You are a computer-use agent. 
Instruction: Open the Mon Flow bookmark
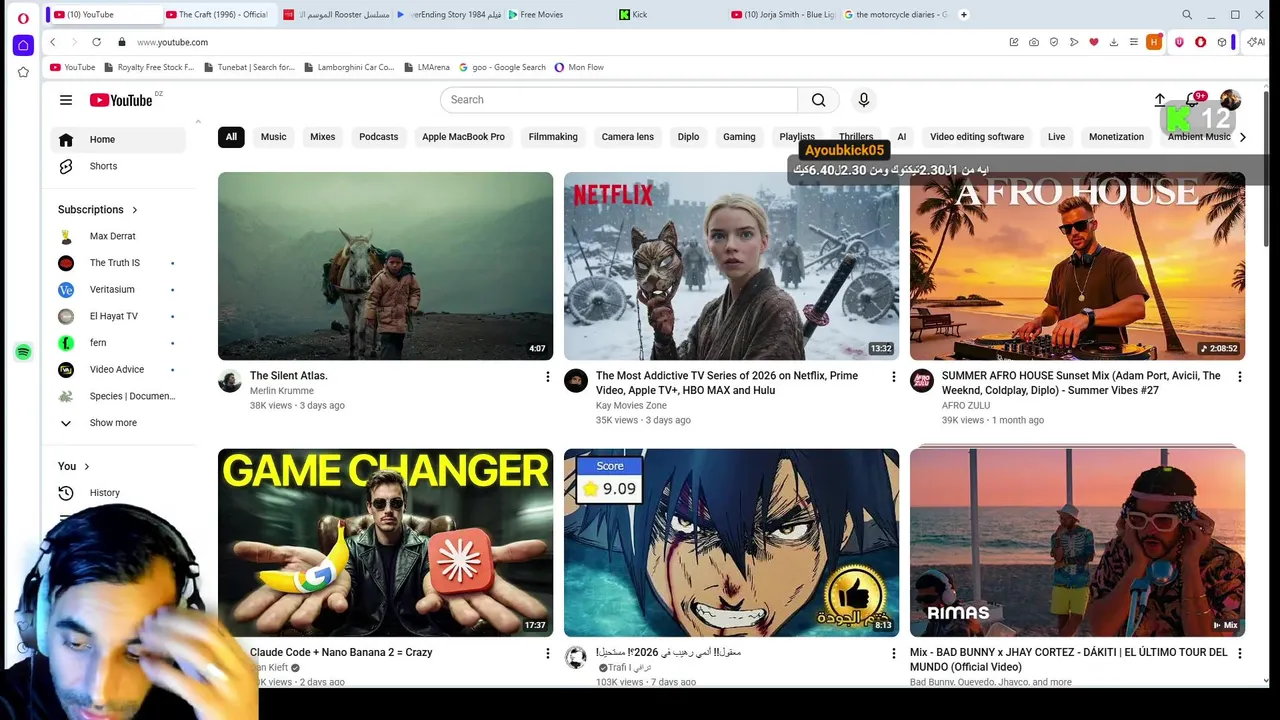coord(579,67)
